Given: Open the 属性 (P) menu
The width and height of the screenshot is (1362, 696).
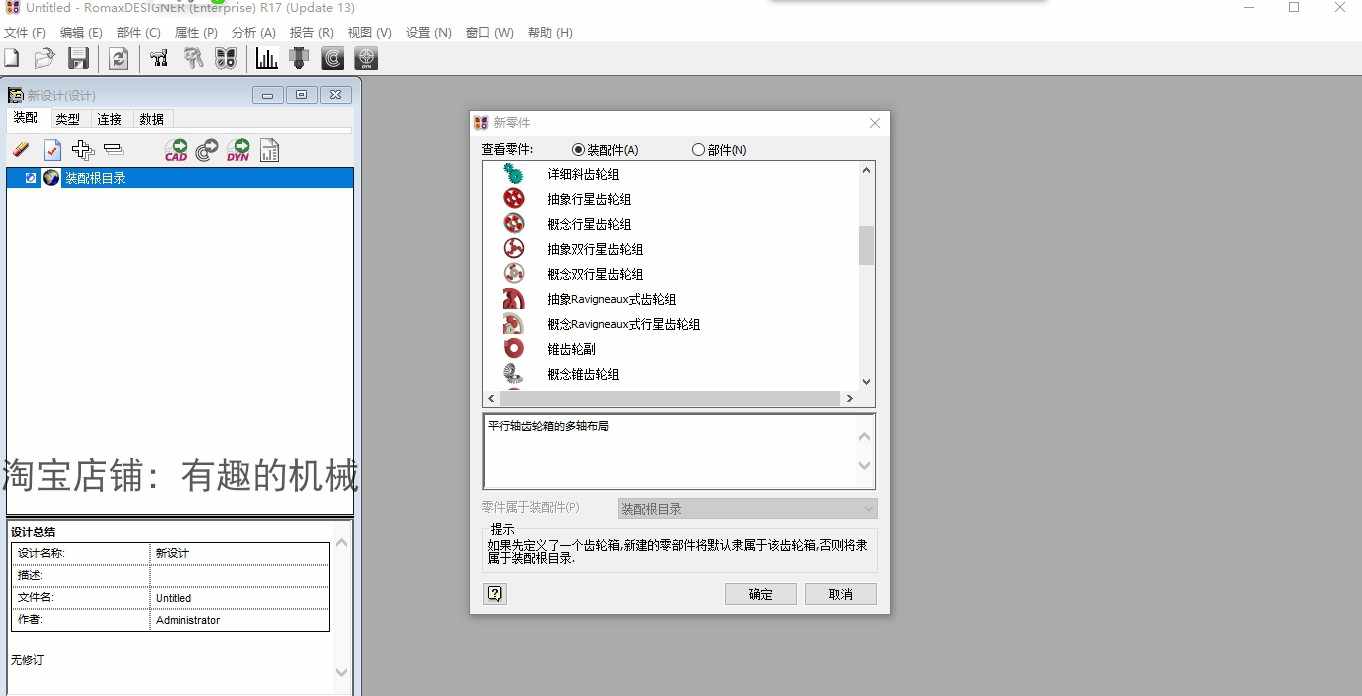Looking at the screenshot, I should tap(196, 33).
